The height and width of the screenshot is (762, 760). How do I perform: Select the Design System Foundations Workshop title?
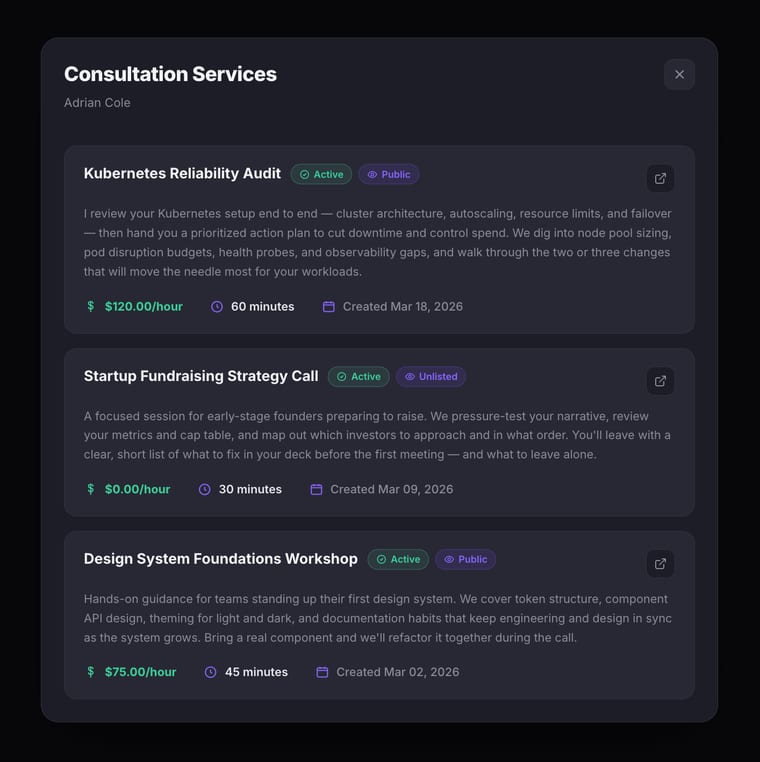tap(221, 559)
